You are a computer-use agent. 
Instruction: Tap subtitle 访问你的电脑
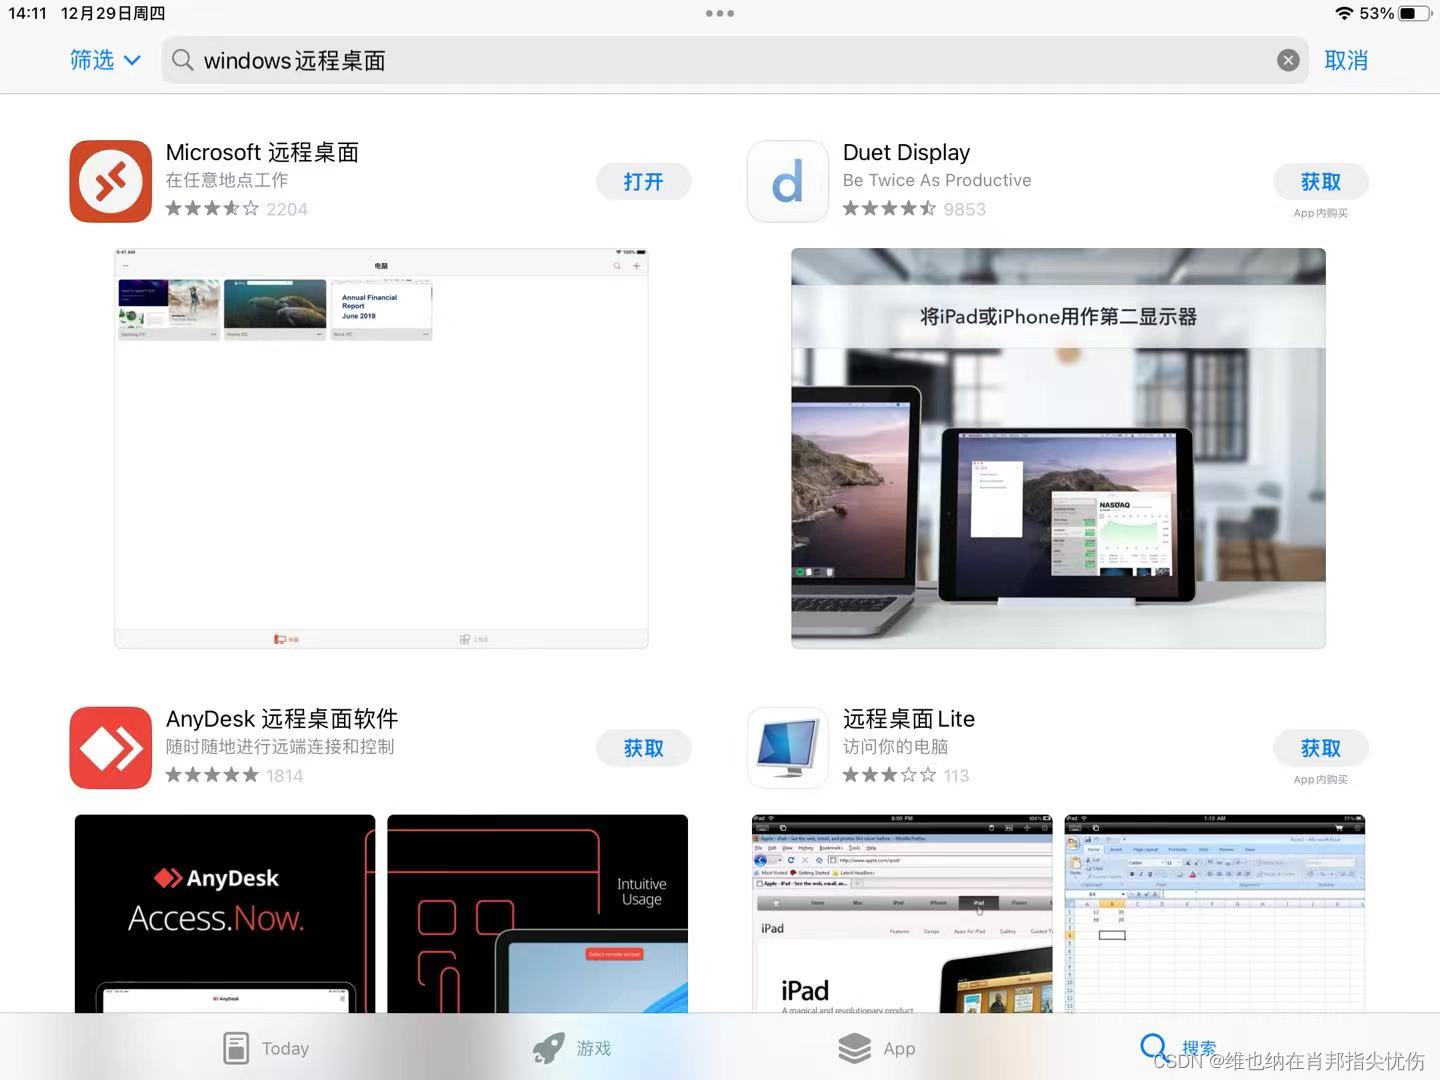[895, 747]
